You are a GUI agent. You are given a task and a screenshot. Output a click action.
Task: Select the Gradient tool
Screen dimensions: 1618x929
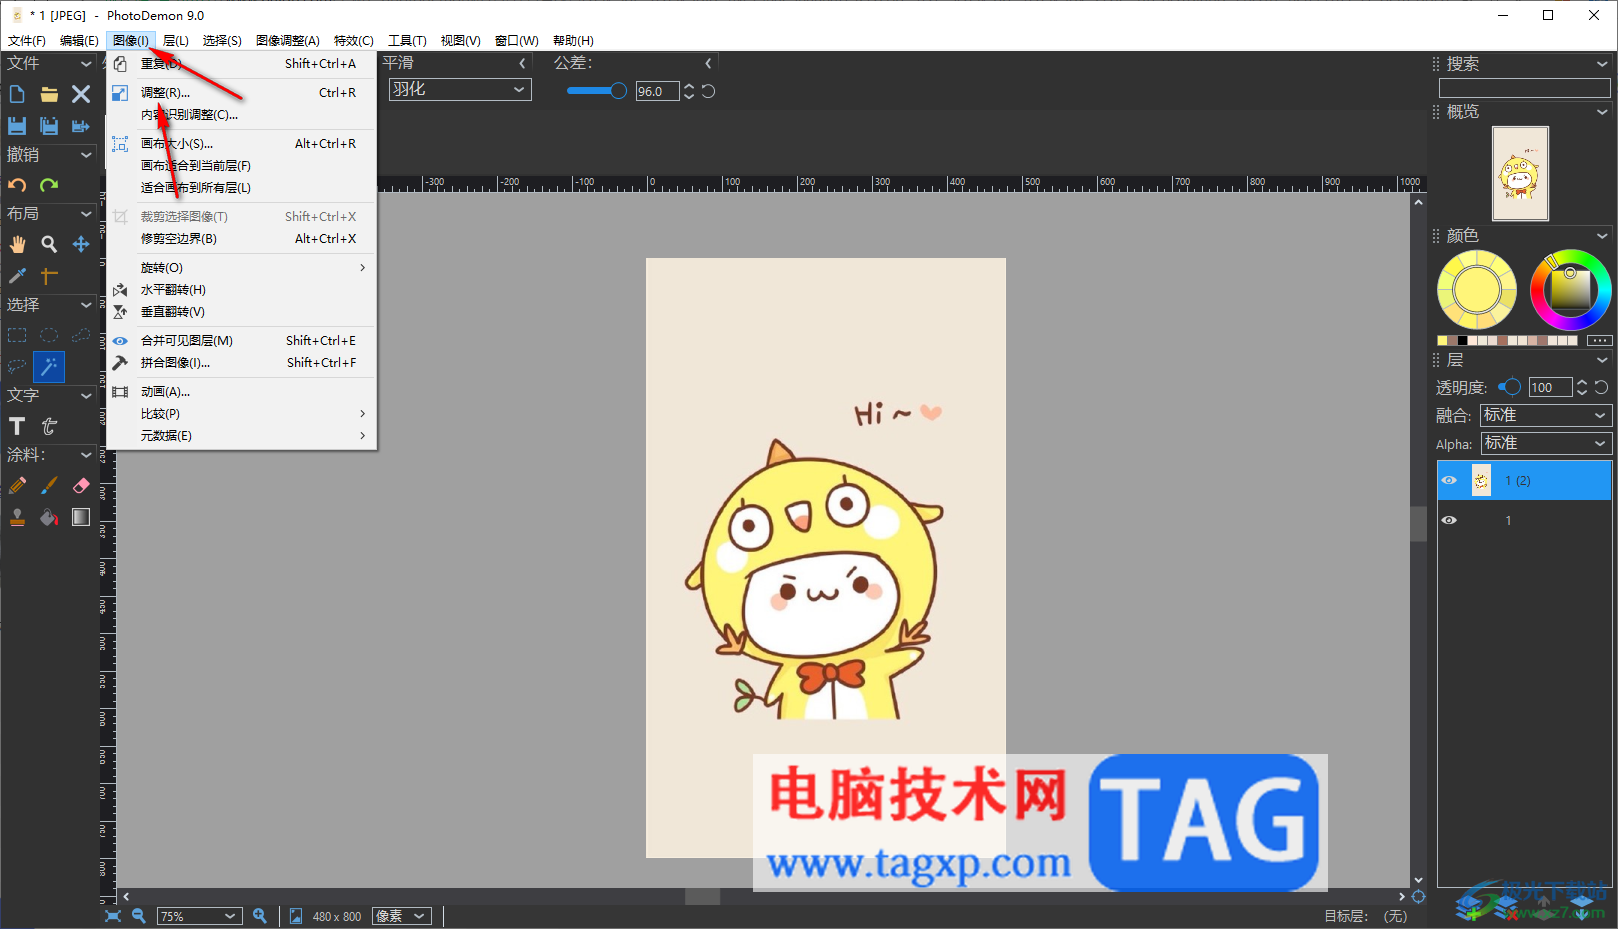[81, 517]
